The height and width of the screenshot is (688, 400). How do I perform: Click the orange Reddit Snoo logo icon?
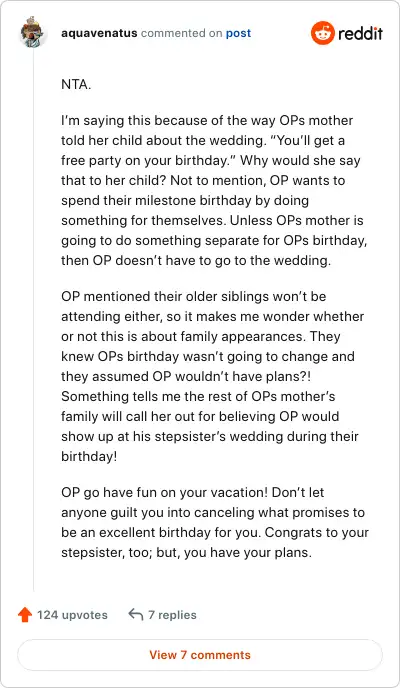click(322, 33)
